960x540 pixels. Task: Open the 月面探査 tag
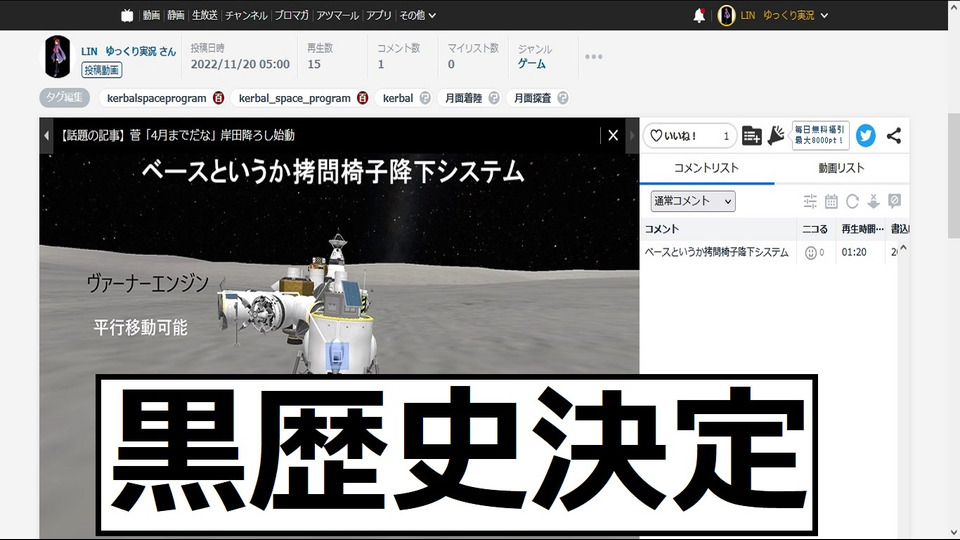tap(532, 98)
